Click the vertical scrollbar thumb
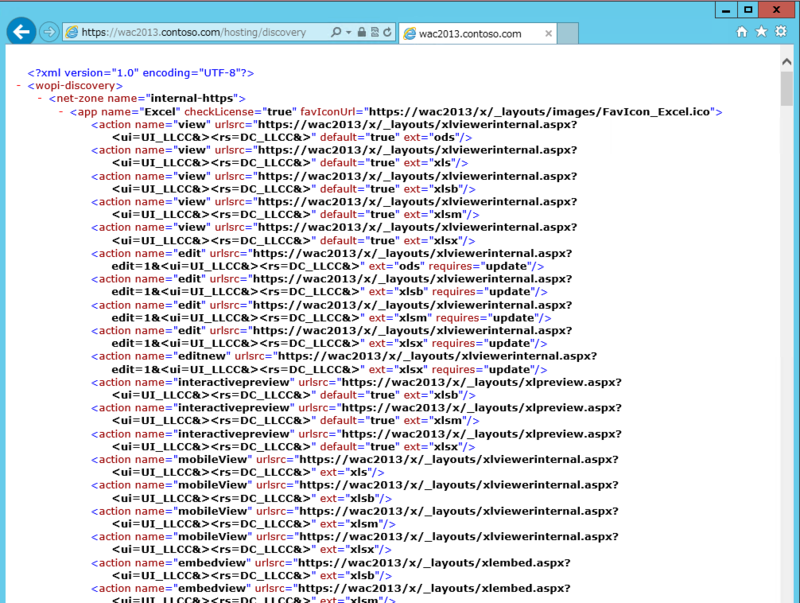This screenshot has width=800, height=603. (786, 88)
